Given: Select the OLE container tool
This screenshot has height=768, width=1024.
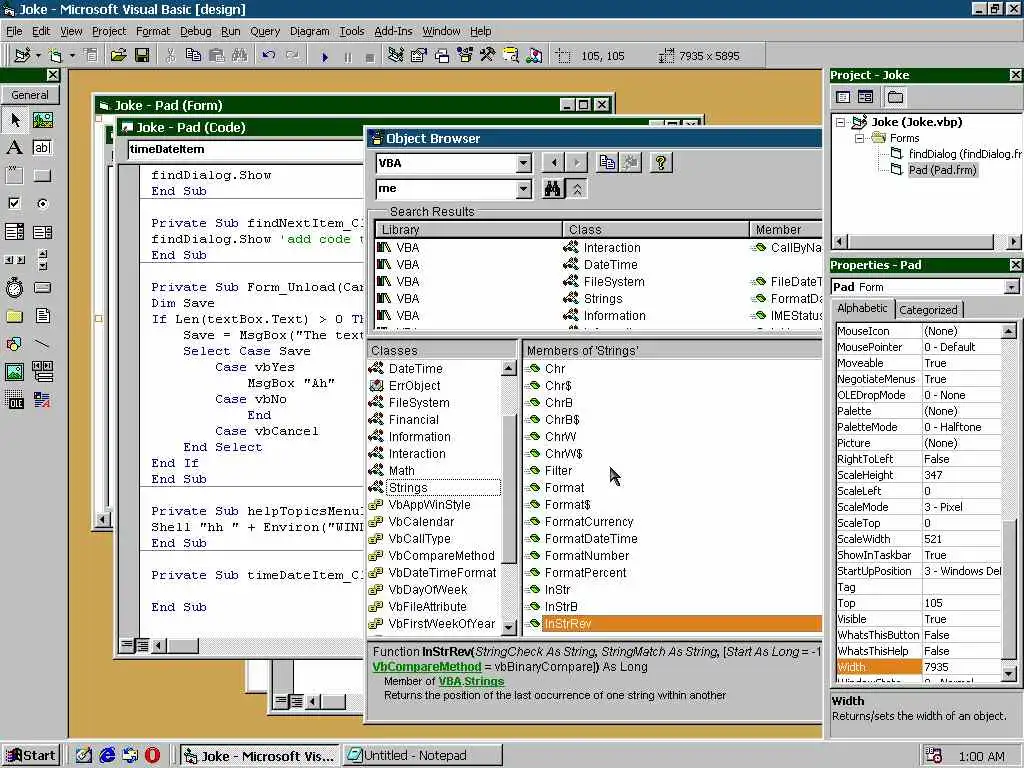Looking at the screenshot, I should point(15,400).
